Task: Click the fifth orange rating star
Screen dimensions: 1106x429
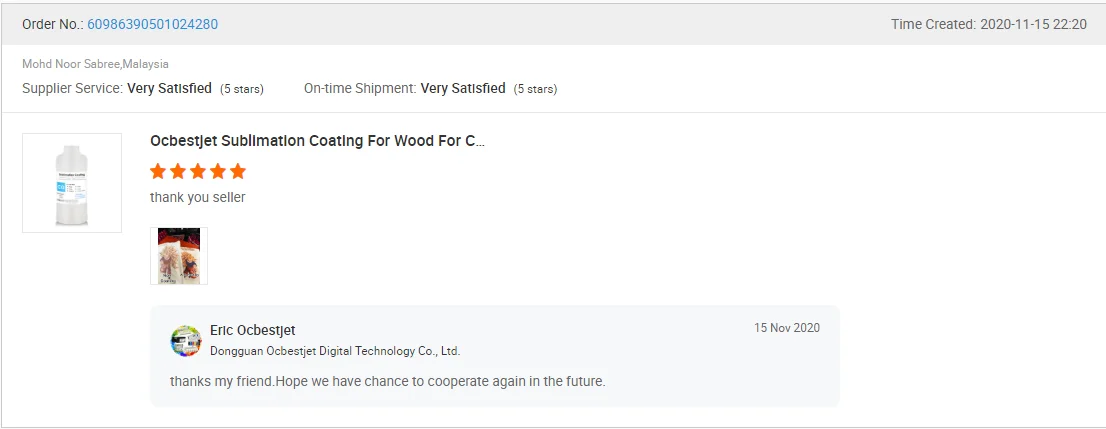Action: tap(238, 171)
